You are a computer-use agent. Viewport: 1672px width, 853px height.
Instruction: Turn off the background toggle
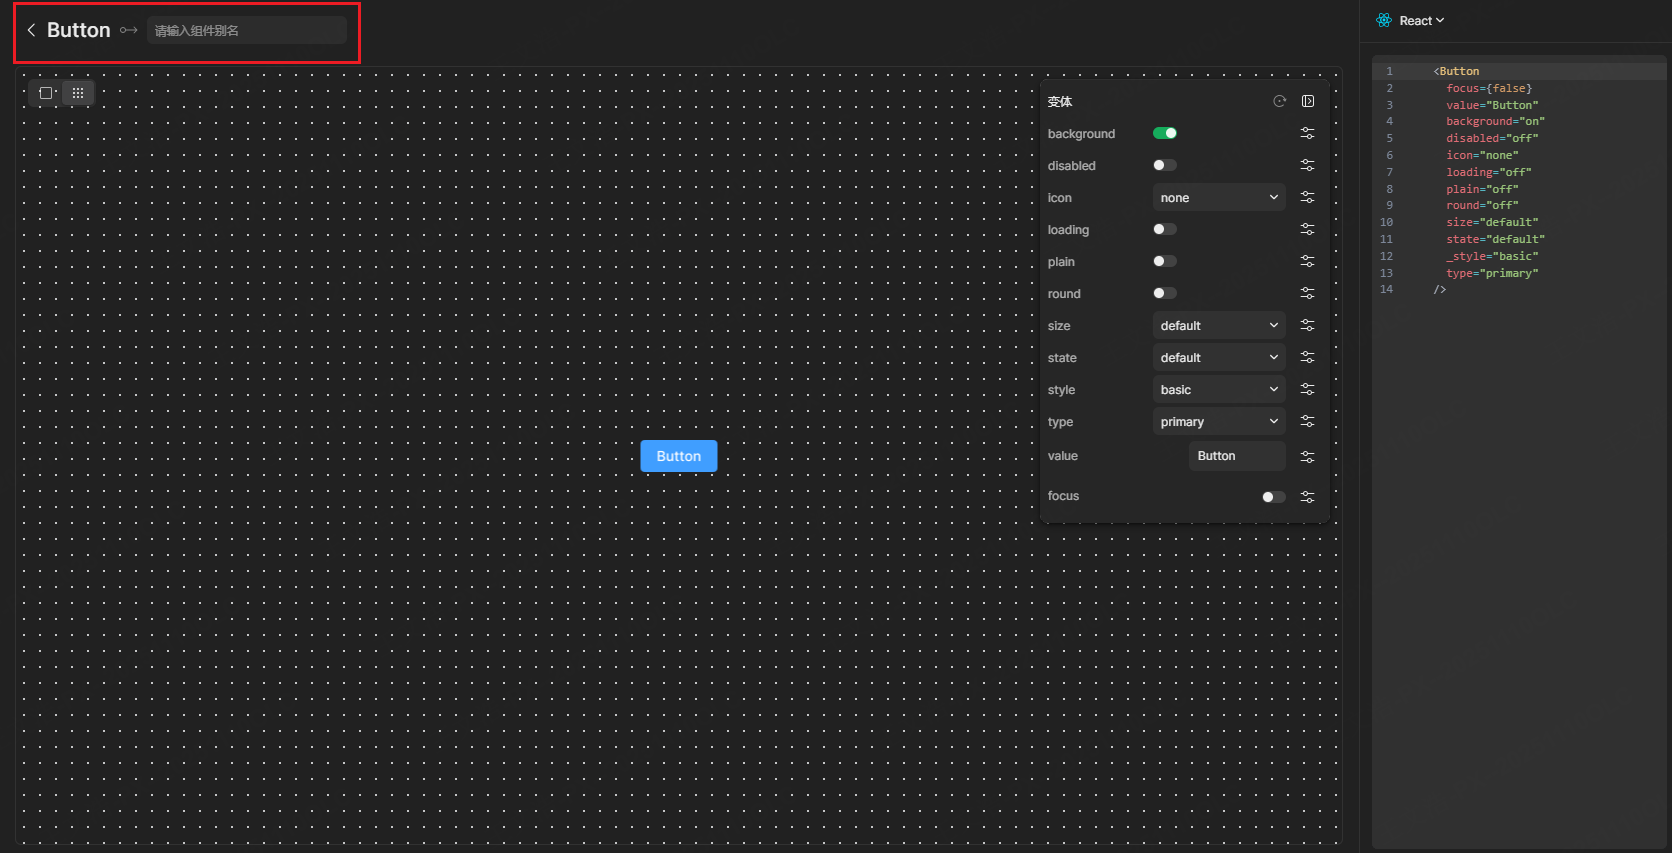point(1165,133)
